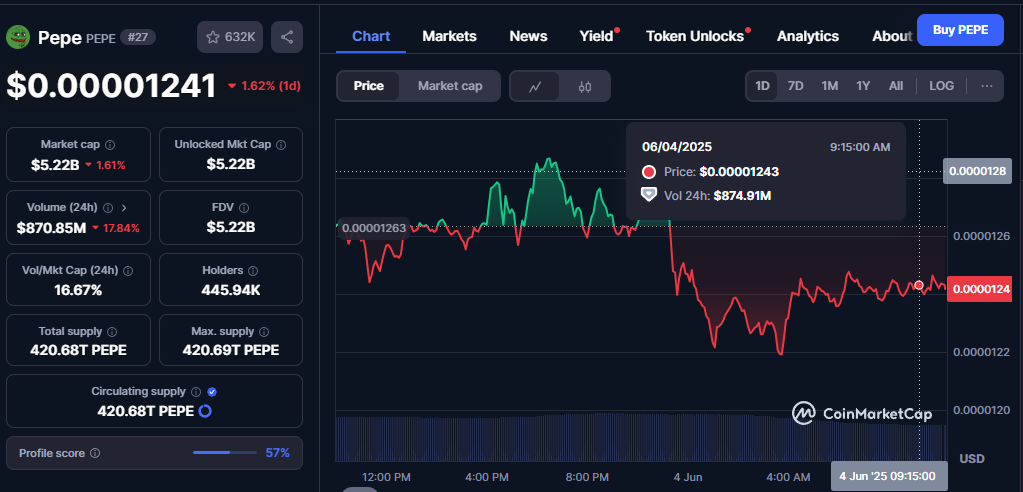Show info for Max. supply
Image resolution: width=1023 pixels, height=492 pixels.
264,331
